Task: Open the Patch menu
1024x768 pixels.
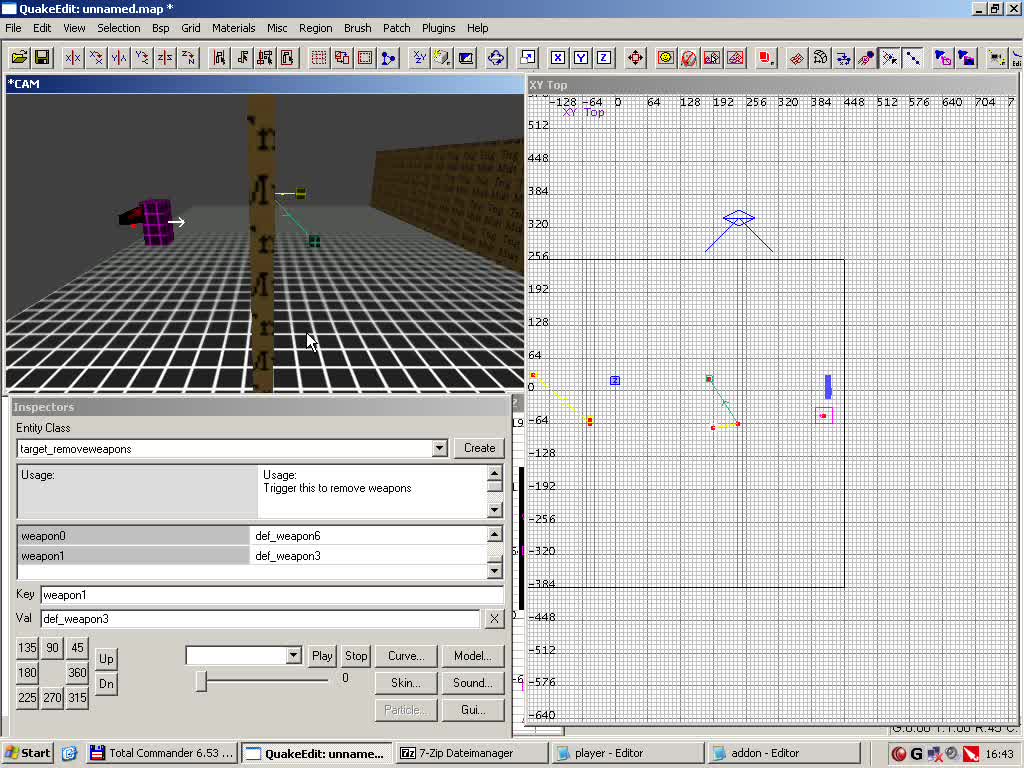Action: point(396,28)
